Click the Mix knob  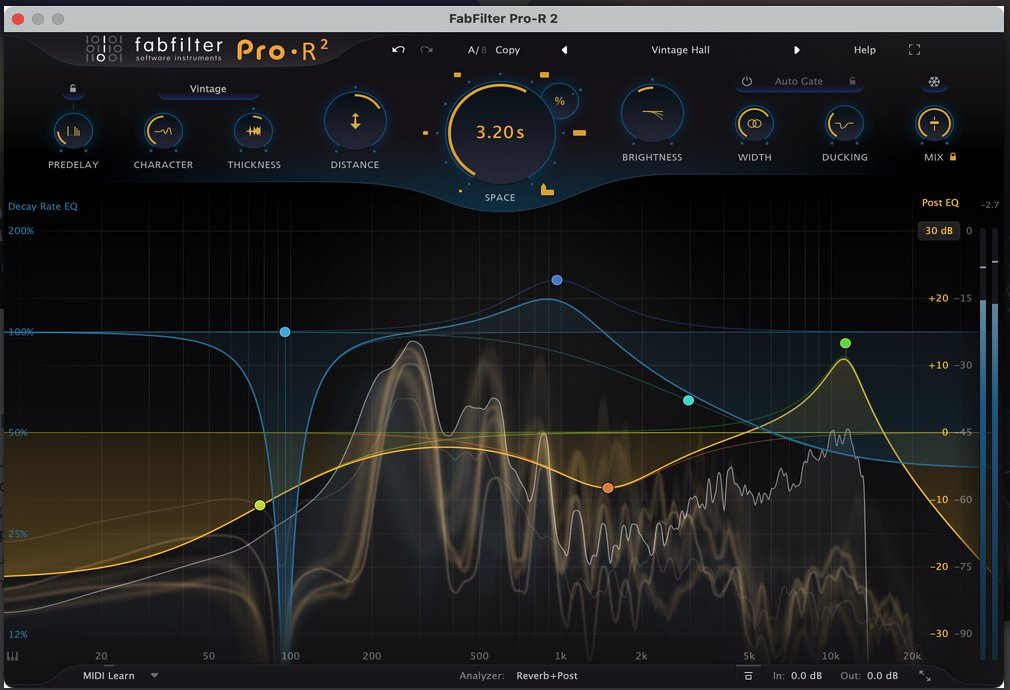point(934,124)
